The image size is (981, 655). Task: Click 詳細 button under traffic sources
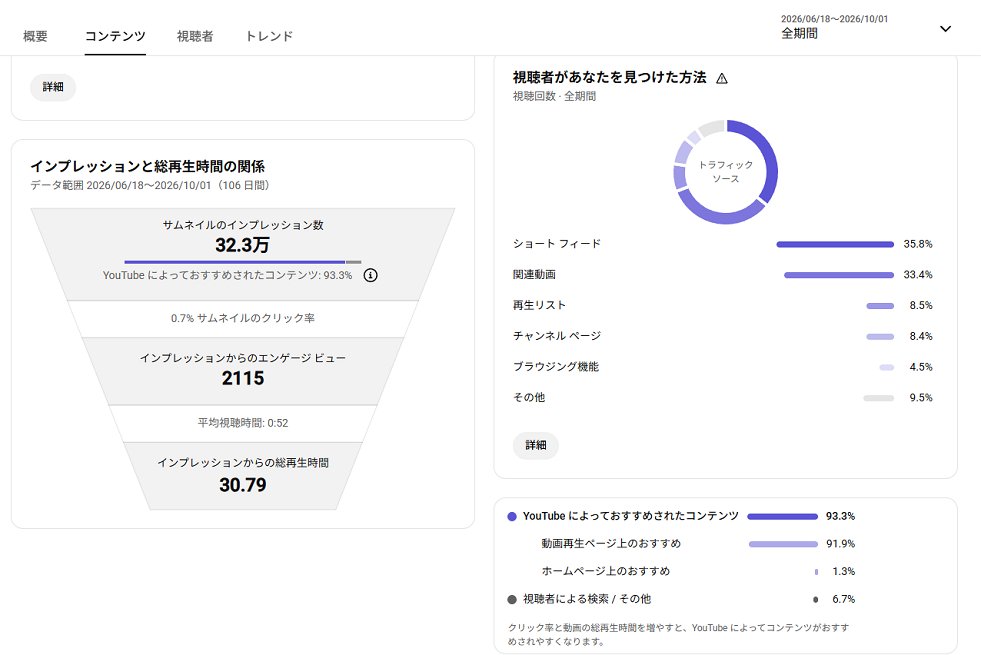click(536, 445)
